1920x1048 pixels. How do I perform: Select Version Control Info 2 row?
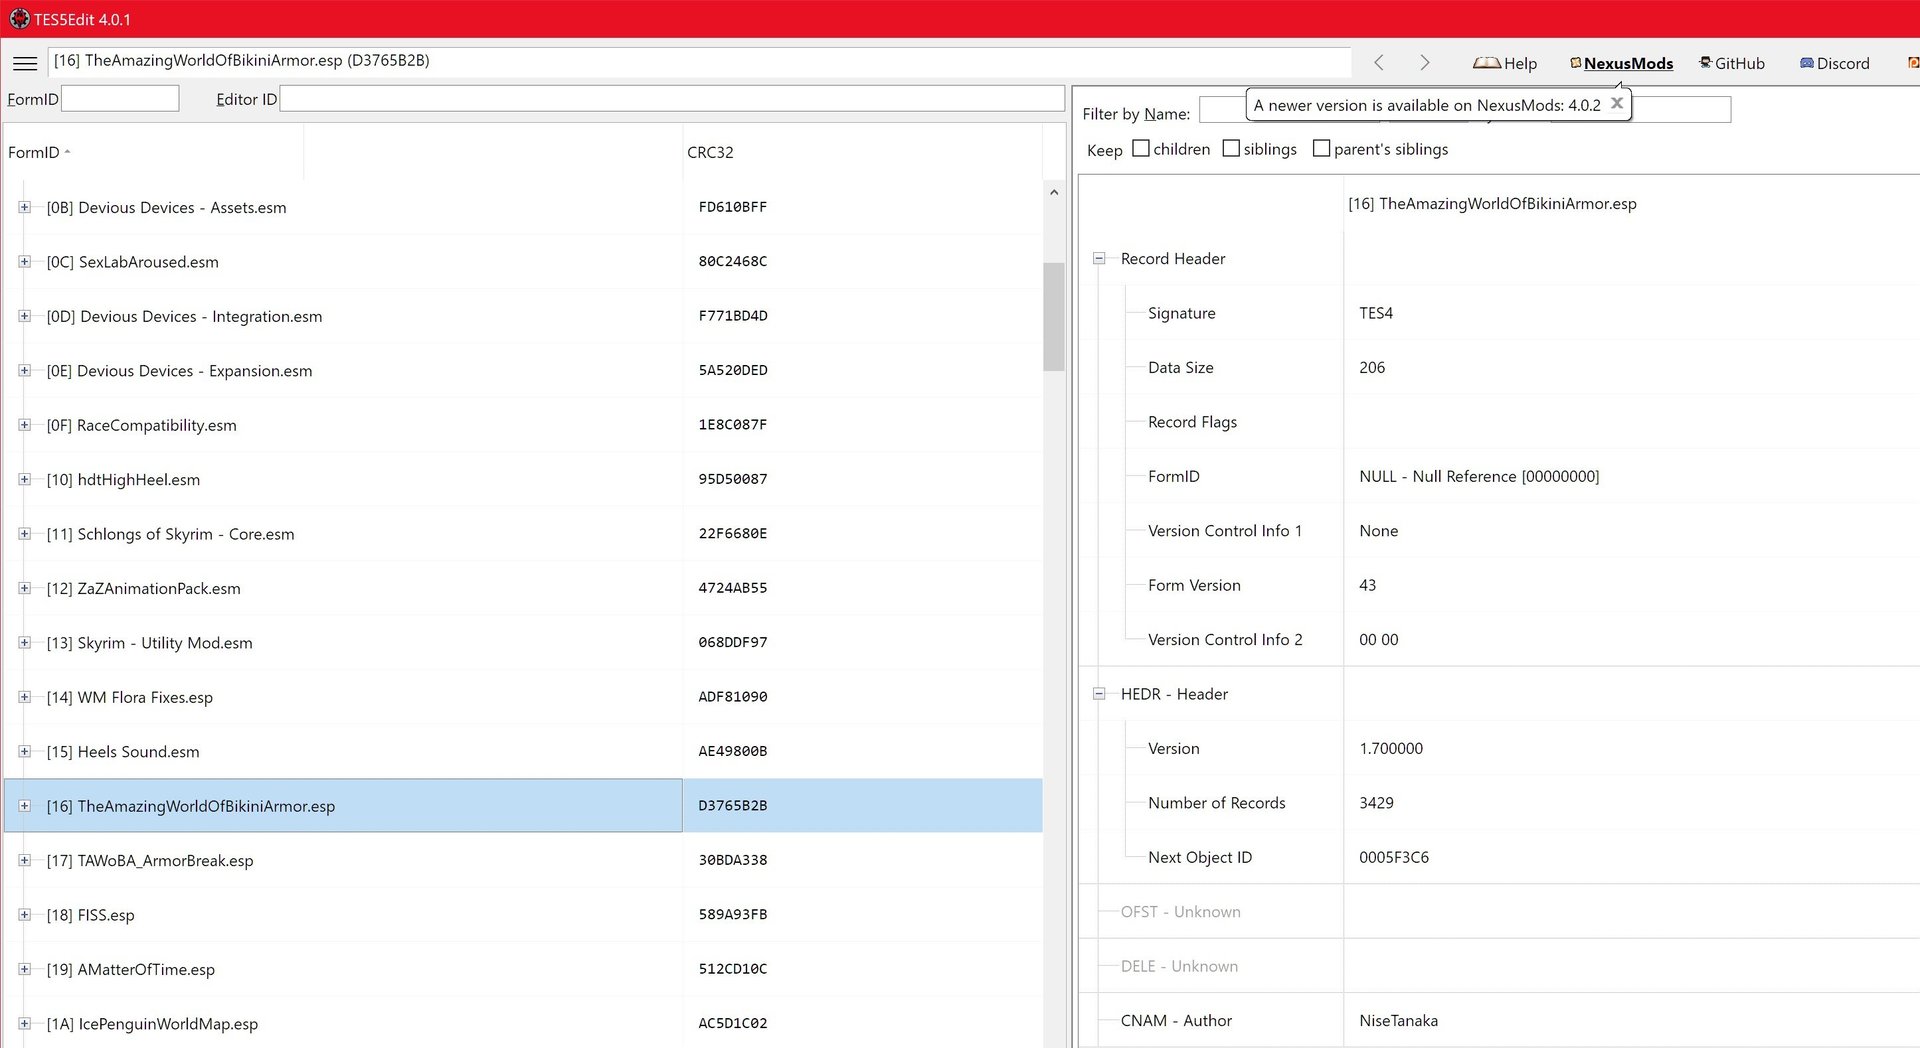[1499, 639]
